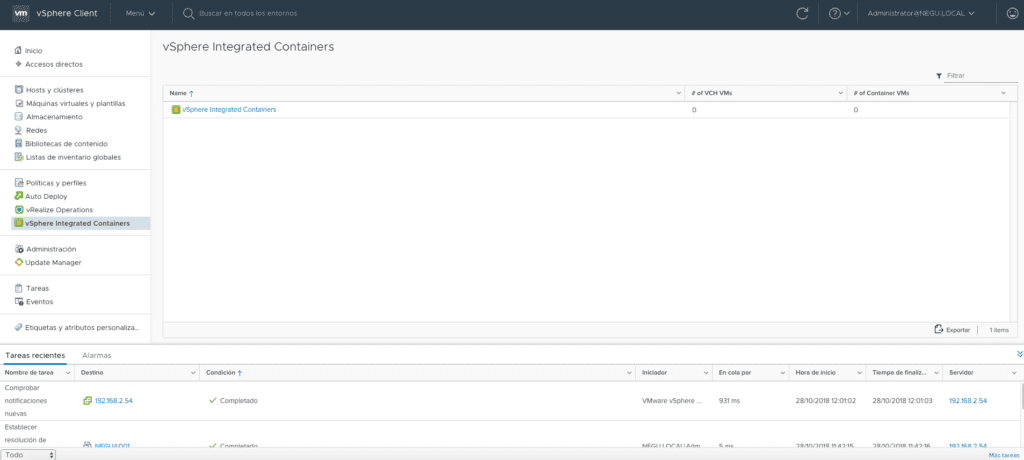The height and width of the screenshot is (460, 1024).
Task: Click the Administración icon
Action: click(x=19, y=249)
